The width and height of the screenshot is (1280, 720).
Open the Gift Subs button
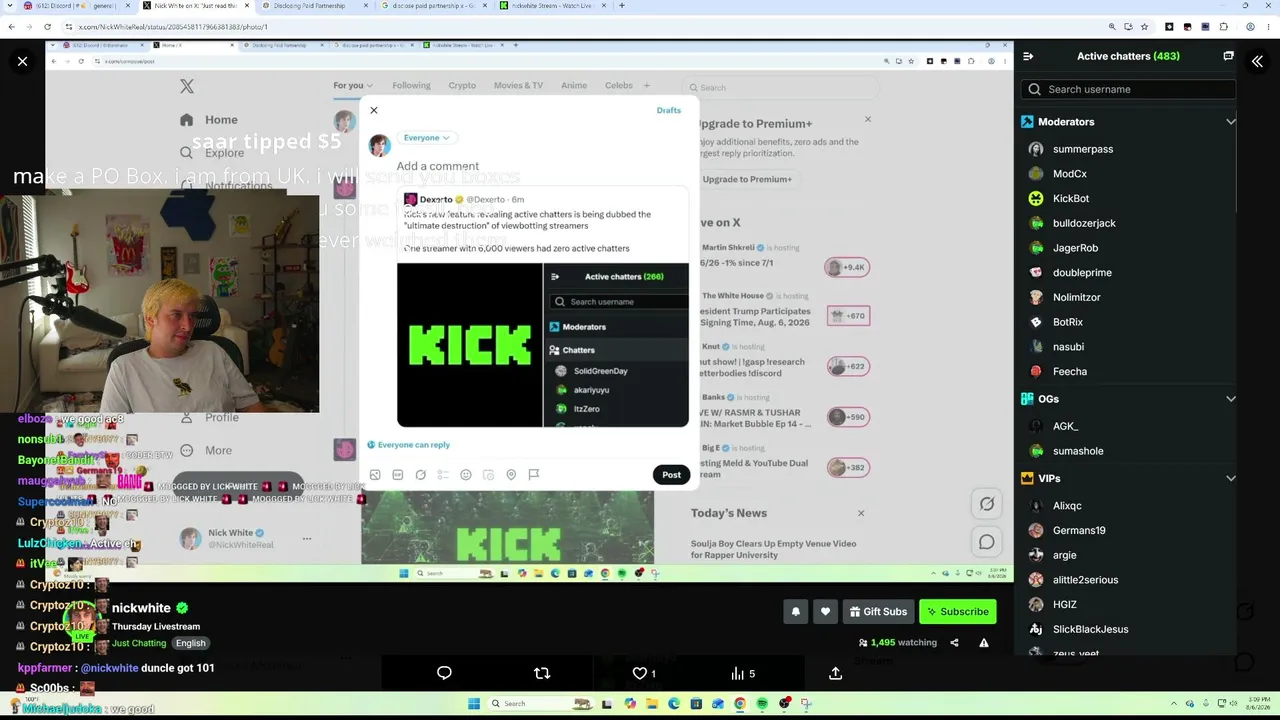(877, 611)
